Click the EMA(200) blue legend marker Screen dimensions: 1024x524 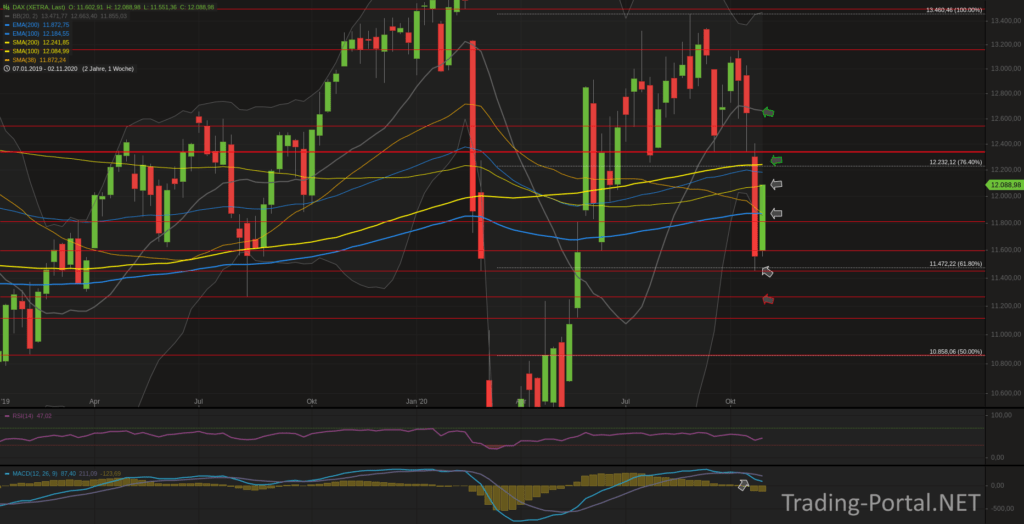(x=7, y=25)
